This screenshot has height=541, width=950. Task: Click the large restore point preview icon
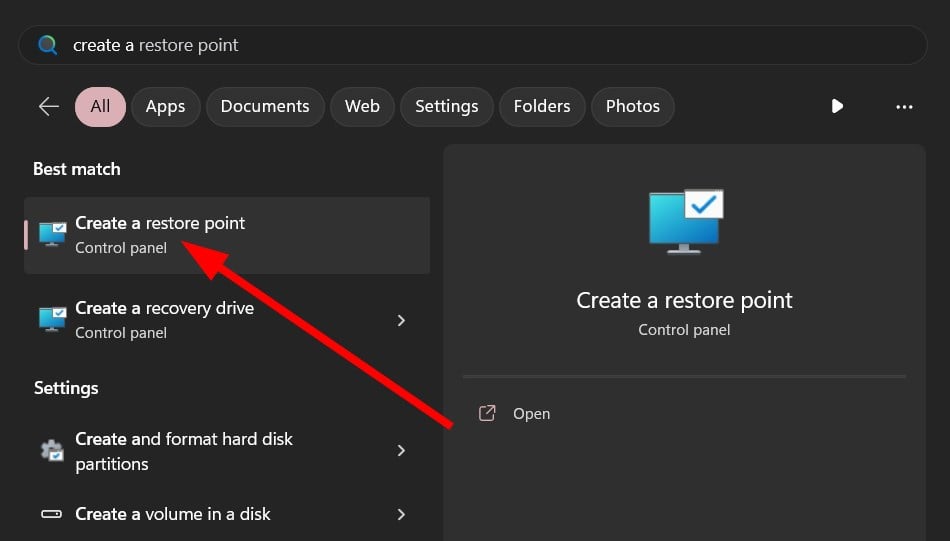point(685,220)
